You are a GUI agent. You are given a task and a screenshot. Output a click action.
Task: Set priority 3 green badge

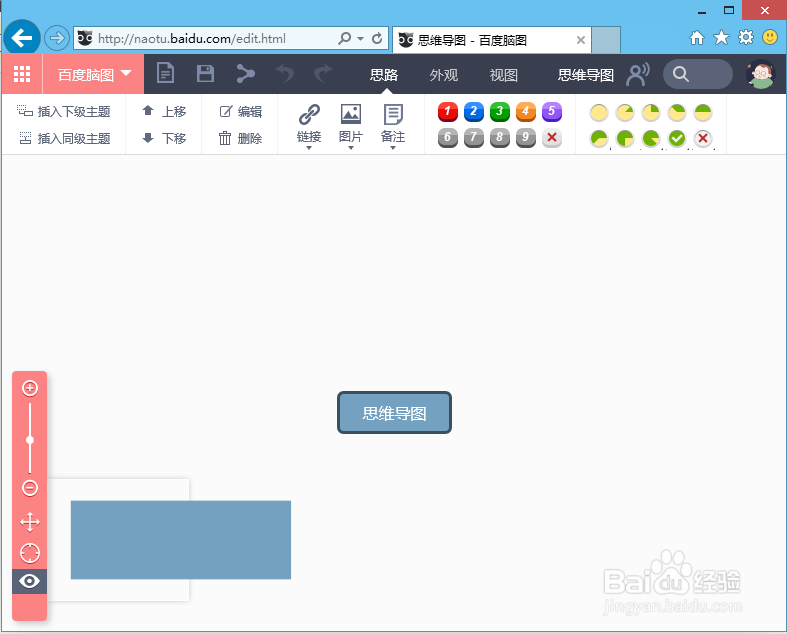pos(500,111)
